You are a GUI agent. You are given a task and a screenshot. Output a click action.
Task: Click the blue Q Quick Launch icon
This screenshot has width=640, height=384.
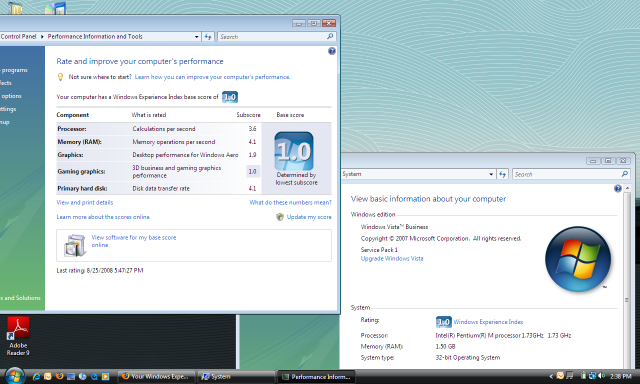pyautogui.click(x=94, y=376)
